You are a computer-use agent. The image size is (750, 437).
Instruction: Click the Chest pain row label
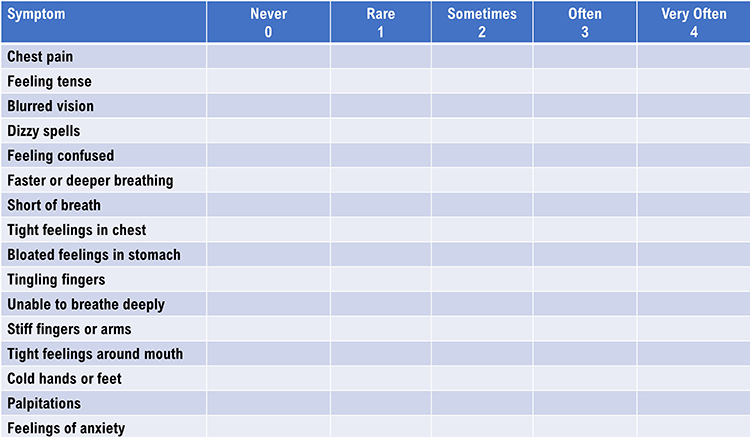[40, 56]
